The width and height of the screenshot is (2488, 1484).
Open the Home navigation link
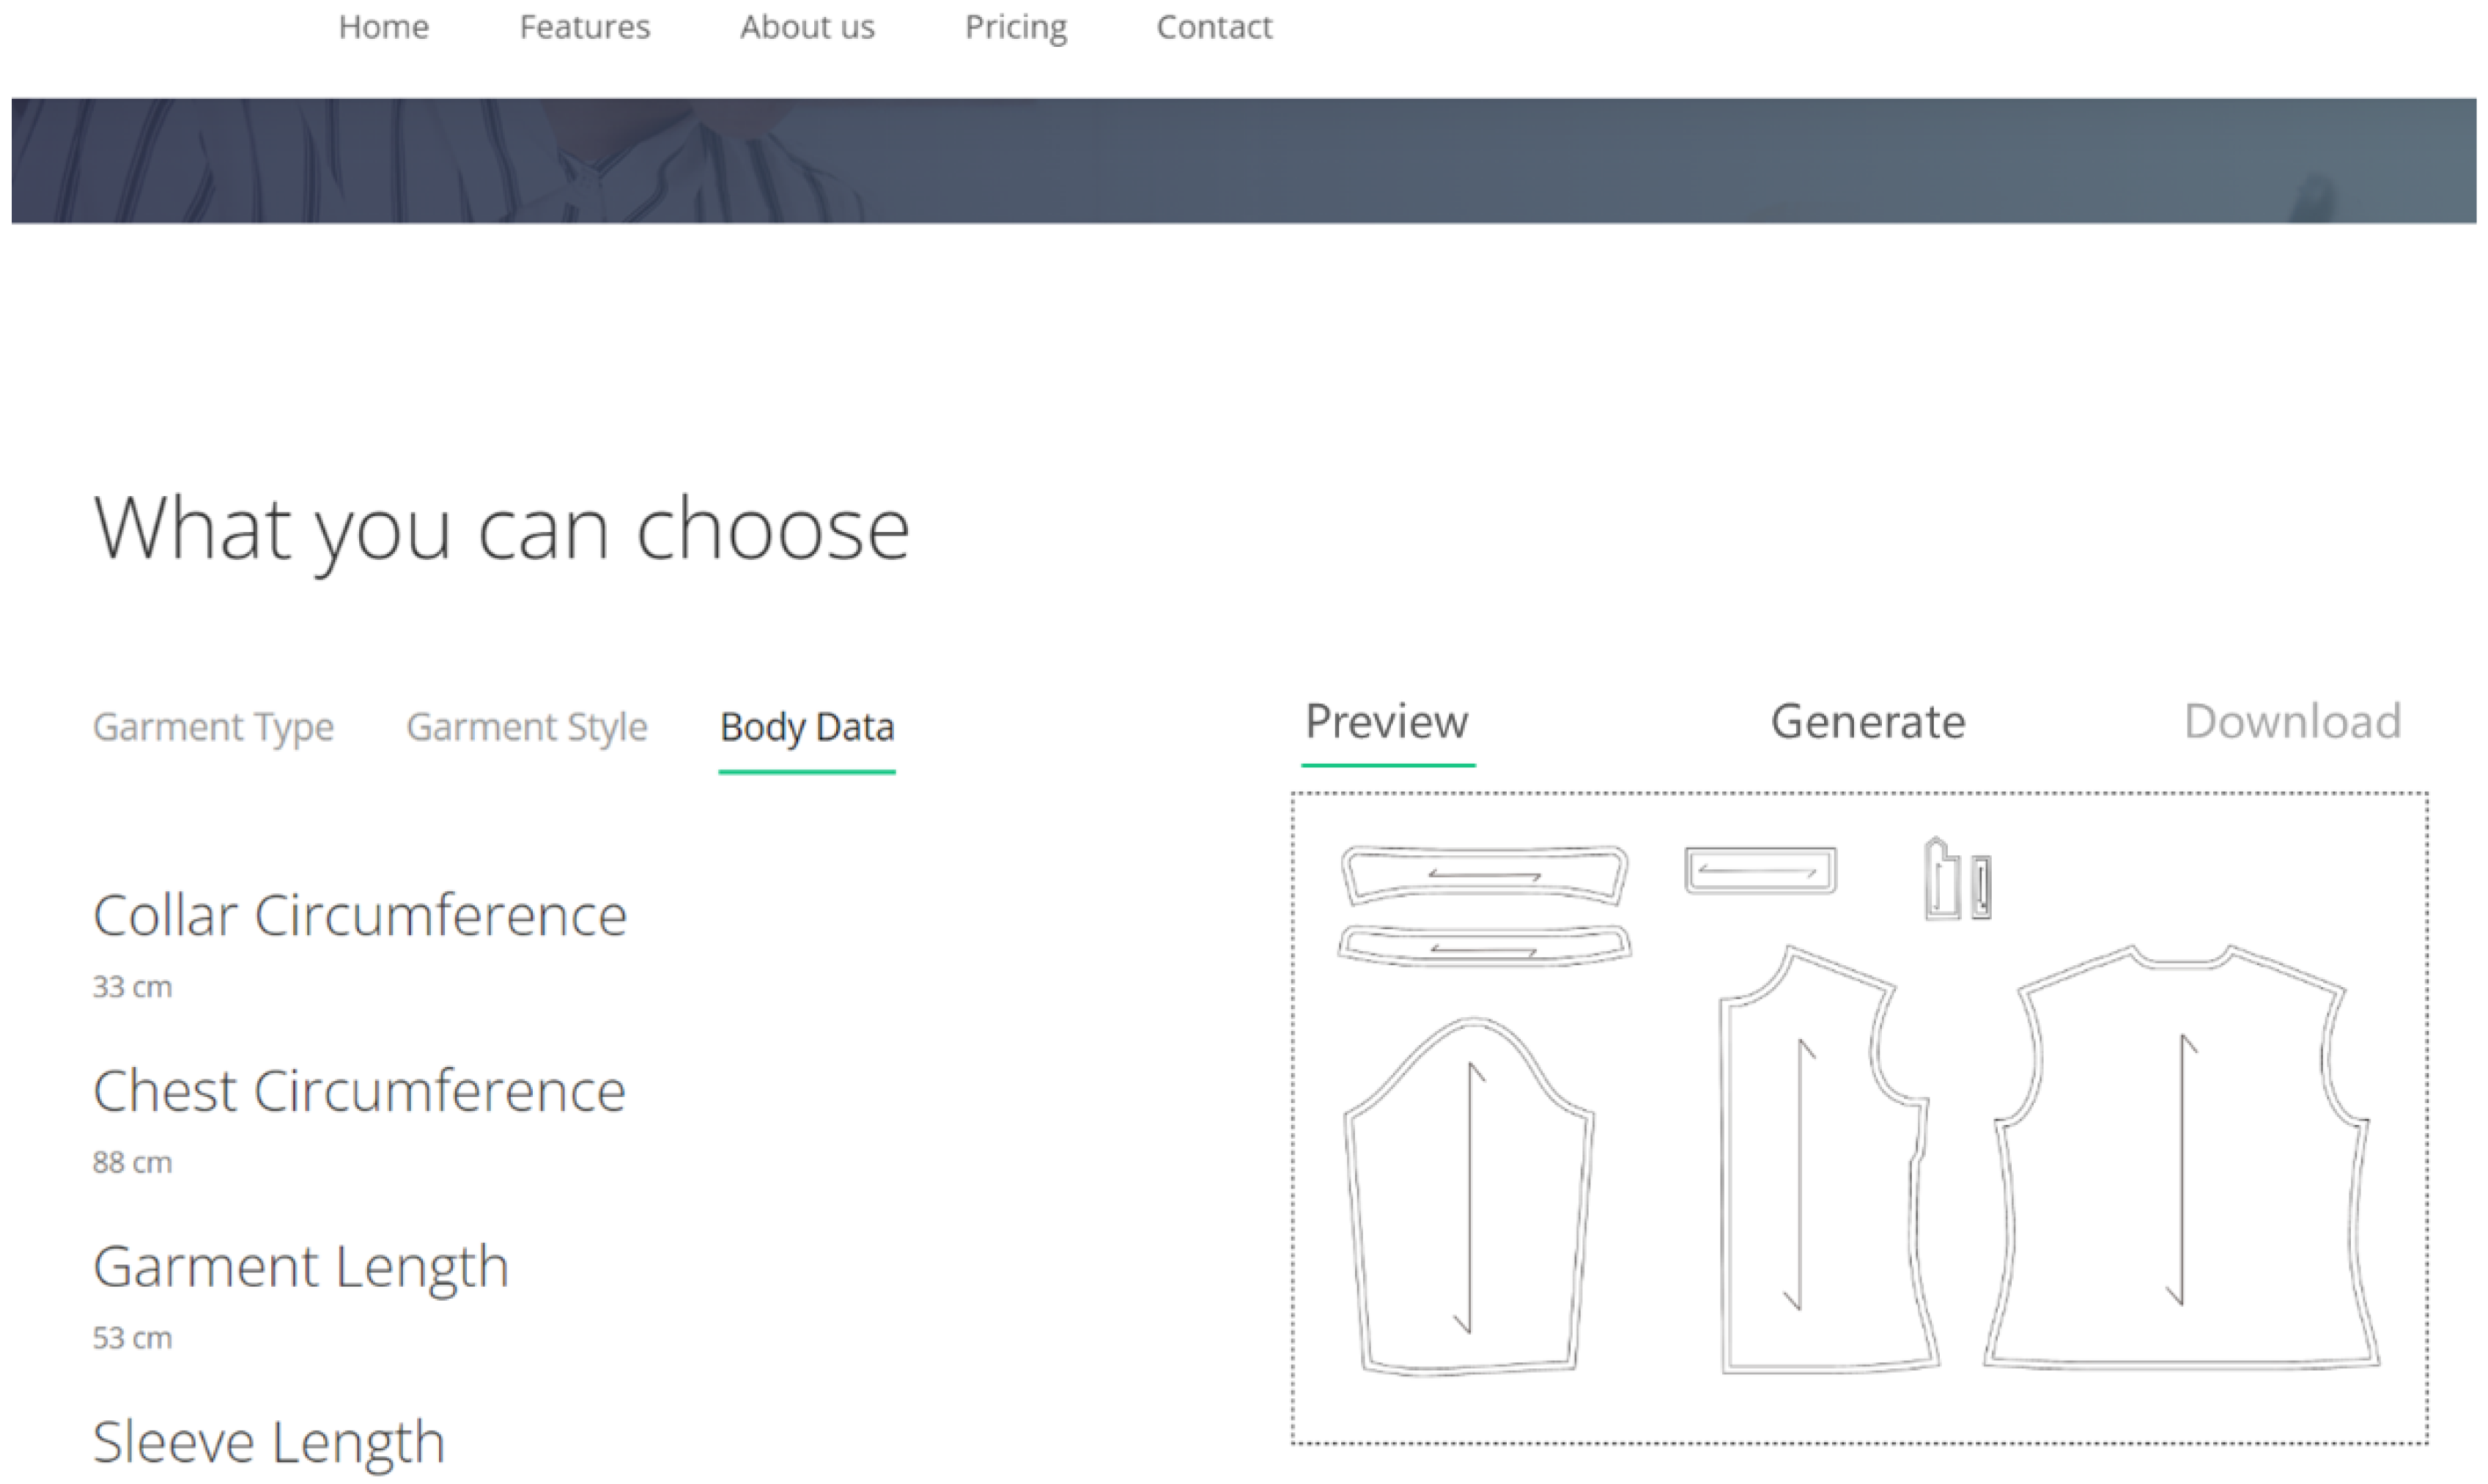click(x=384, y=27)
